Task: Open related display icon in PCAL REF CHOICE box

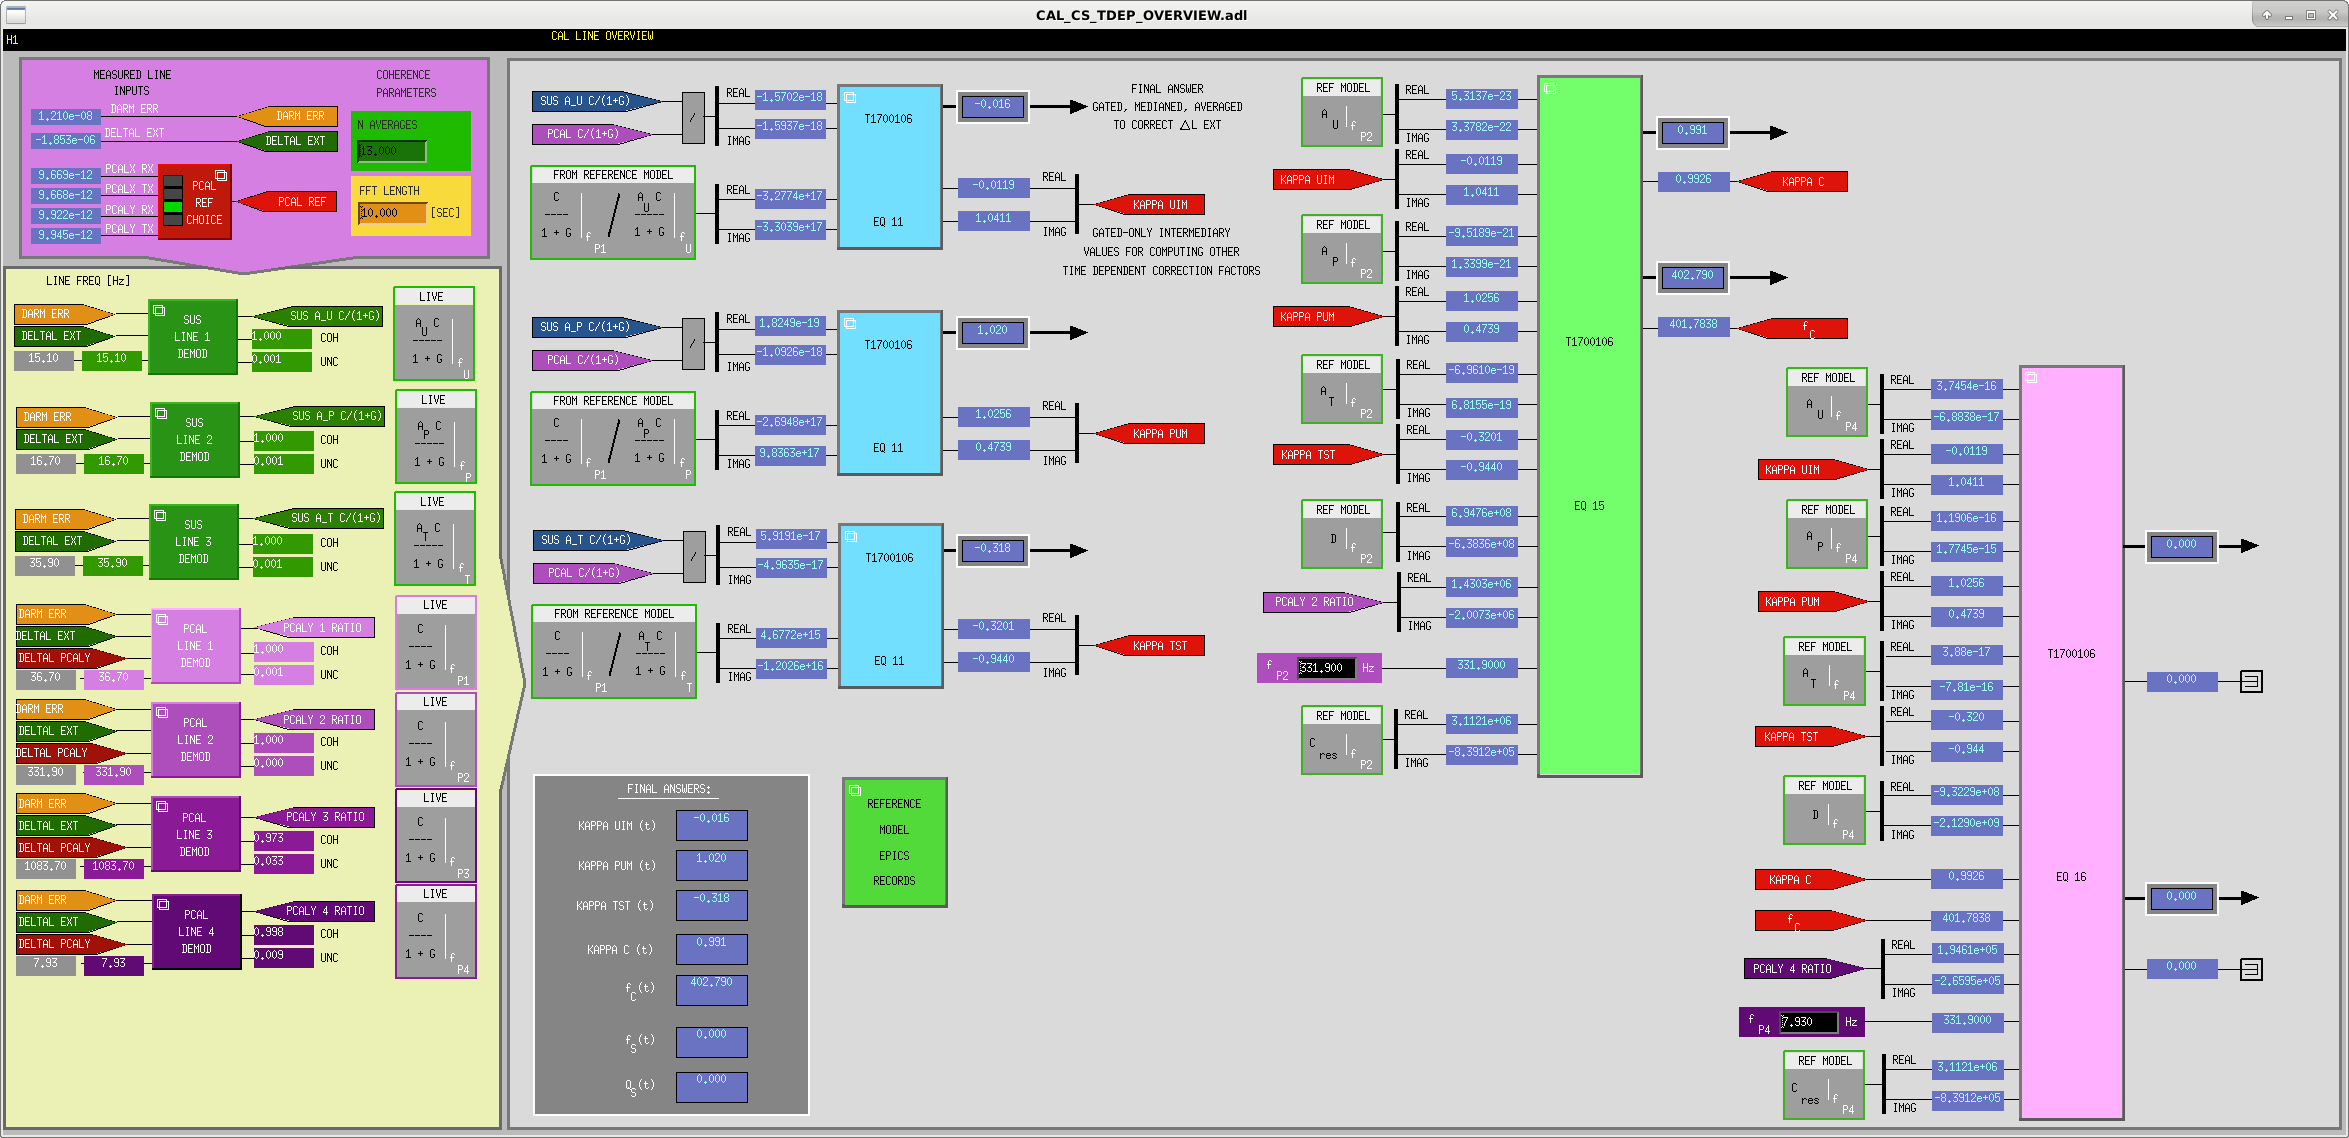Action: pos(221,175)
